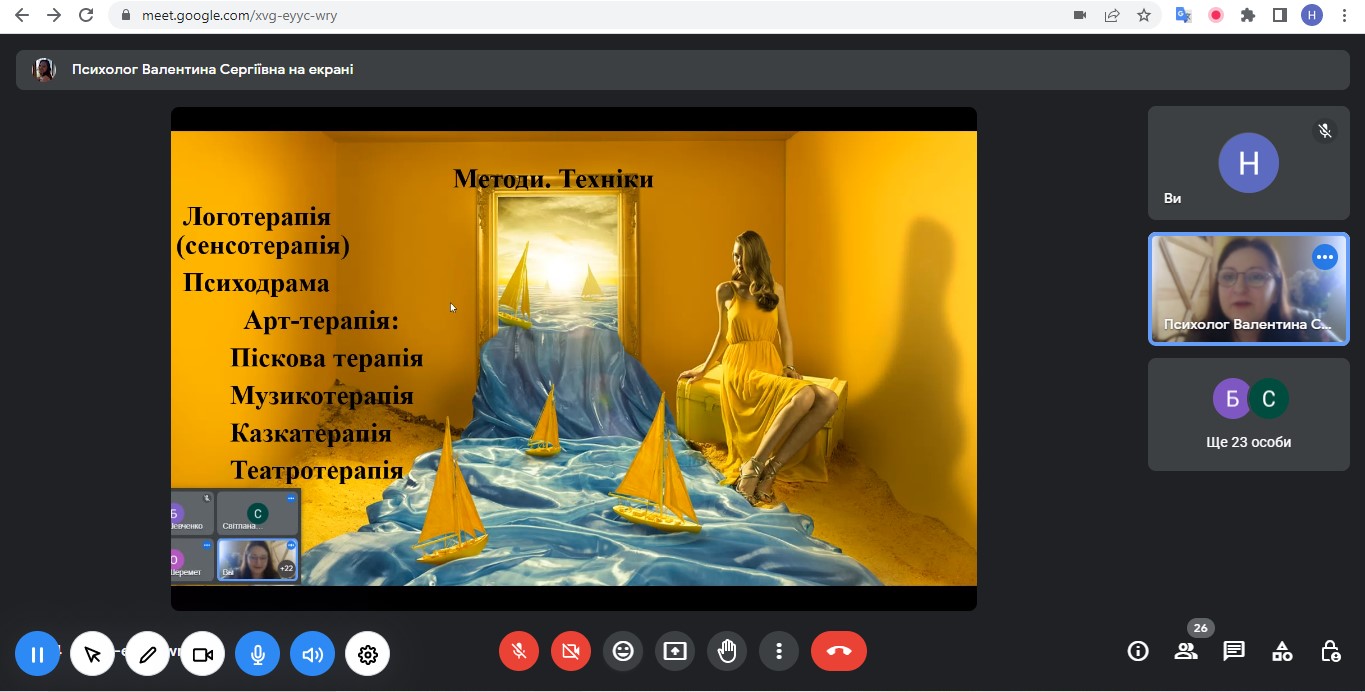The image size is (1365, 692).
Task: Open meeting details info panel
Action: [1138, 651]
